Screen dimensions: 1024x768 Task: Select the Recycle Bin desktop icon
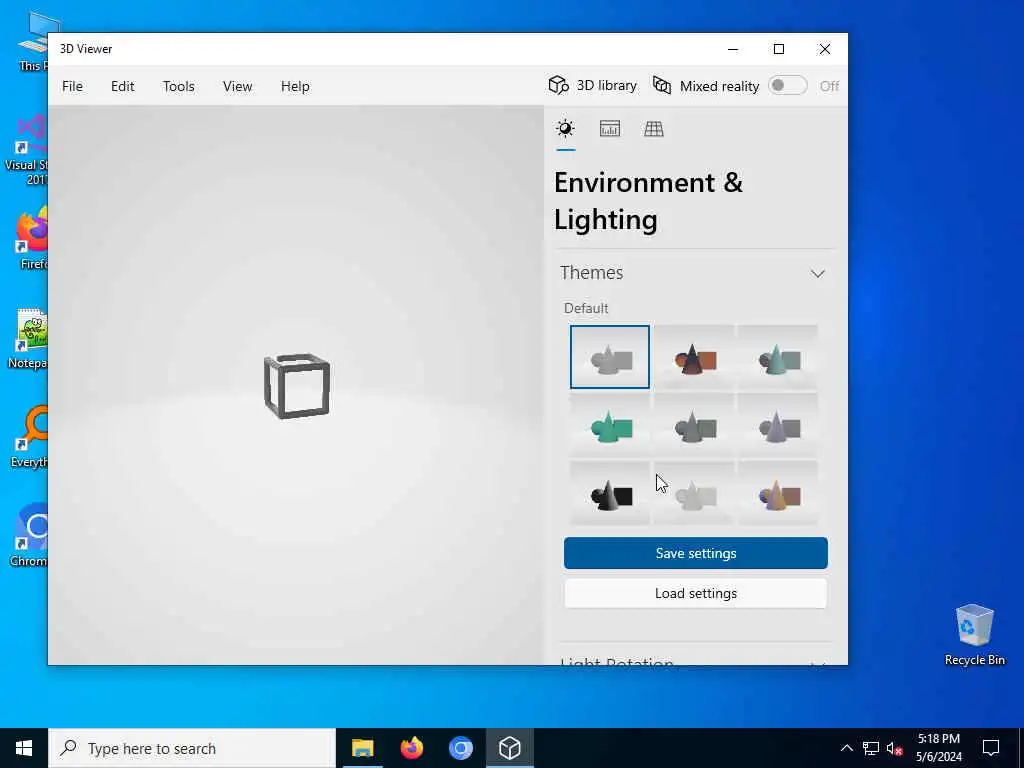(x=974, y=635)
